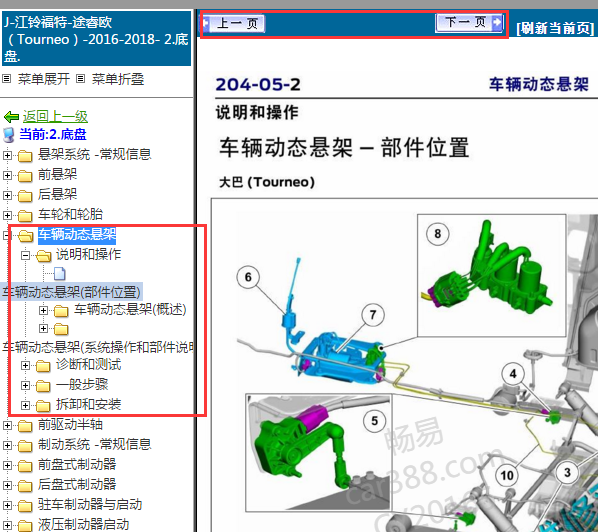598x532 pixels.
Task: Expand the 前盘式制动器 node
Action: point(7,465)
